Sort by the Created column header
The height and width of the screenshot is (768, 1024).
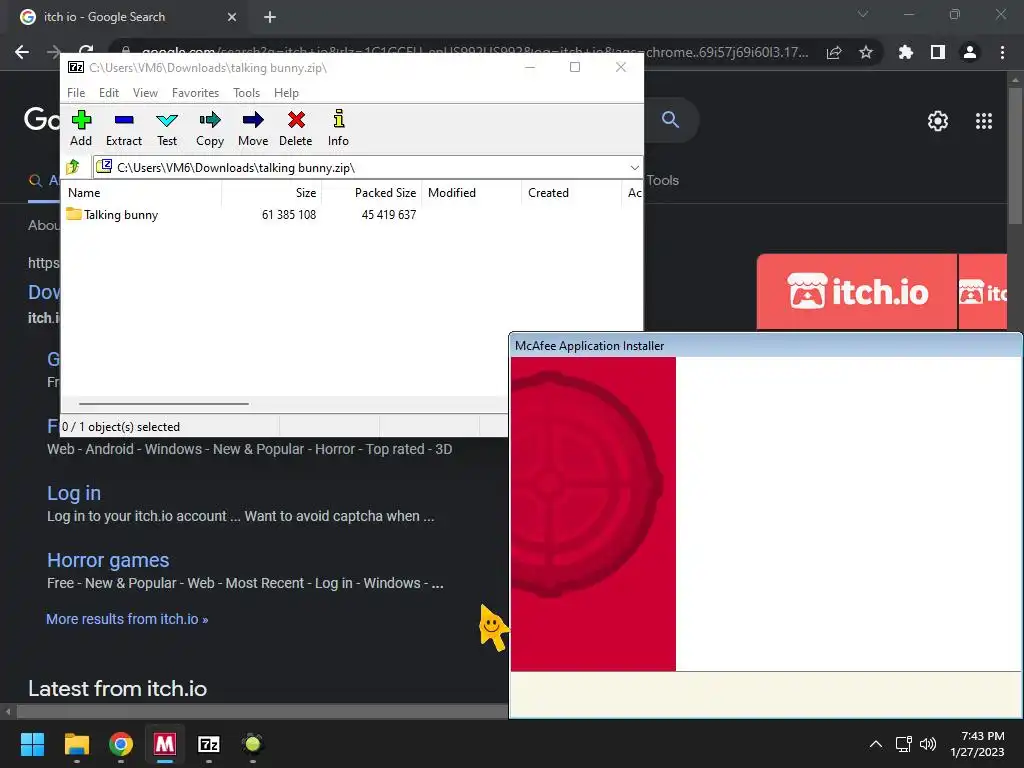(571, 193)
